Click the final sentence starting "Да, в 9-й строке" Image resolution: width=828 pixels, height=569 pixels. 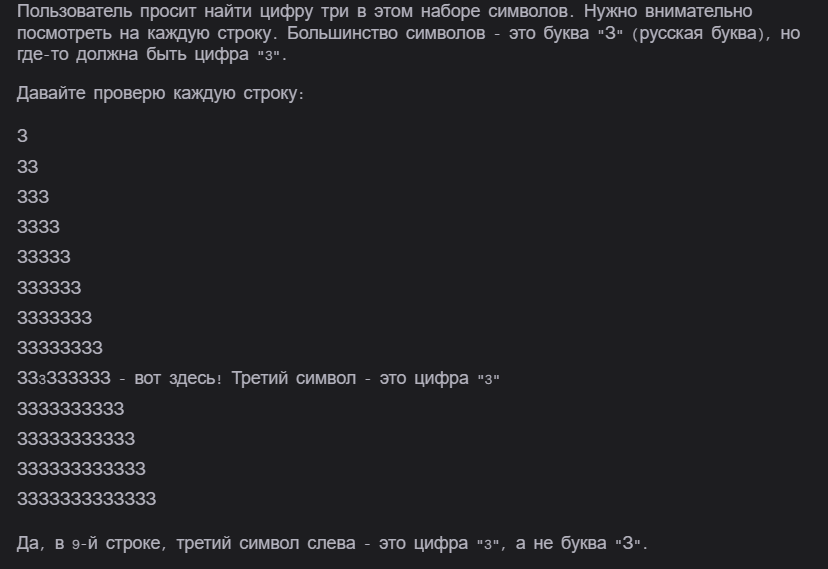(x=333, y=545)
